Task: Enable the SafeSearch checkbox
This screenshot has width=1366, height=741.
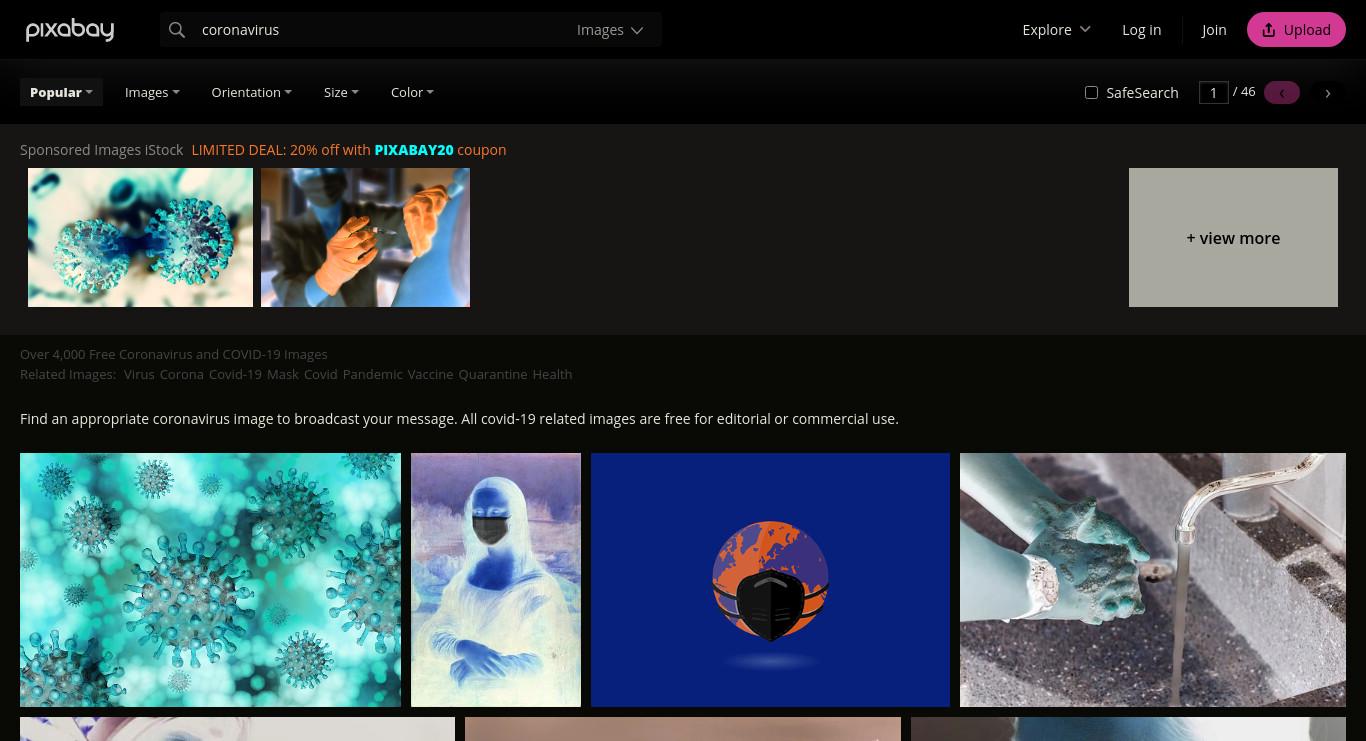Action: point(1091,93)
